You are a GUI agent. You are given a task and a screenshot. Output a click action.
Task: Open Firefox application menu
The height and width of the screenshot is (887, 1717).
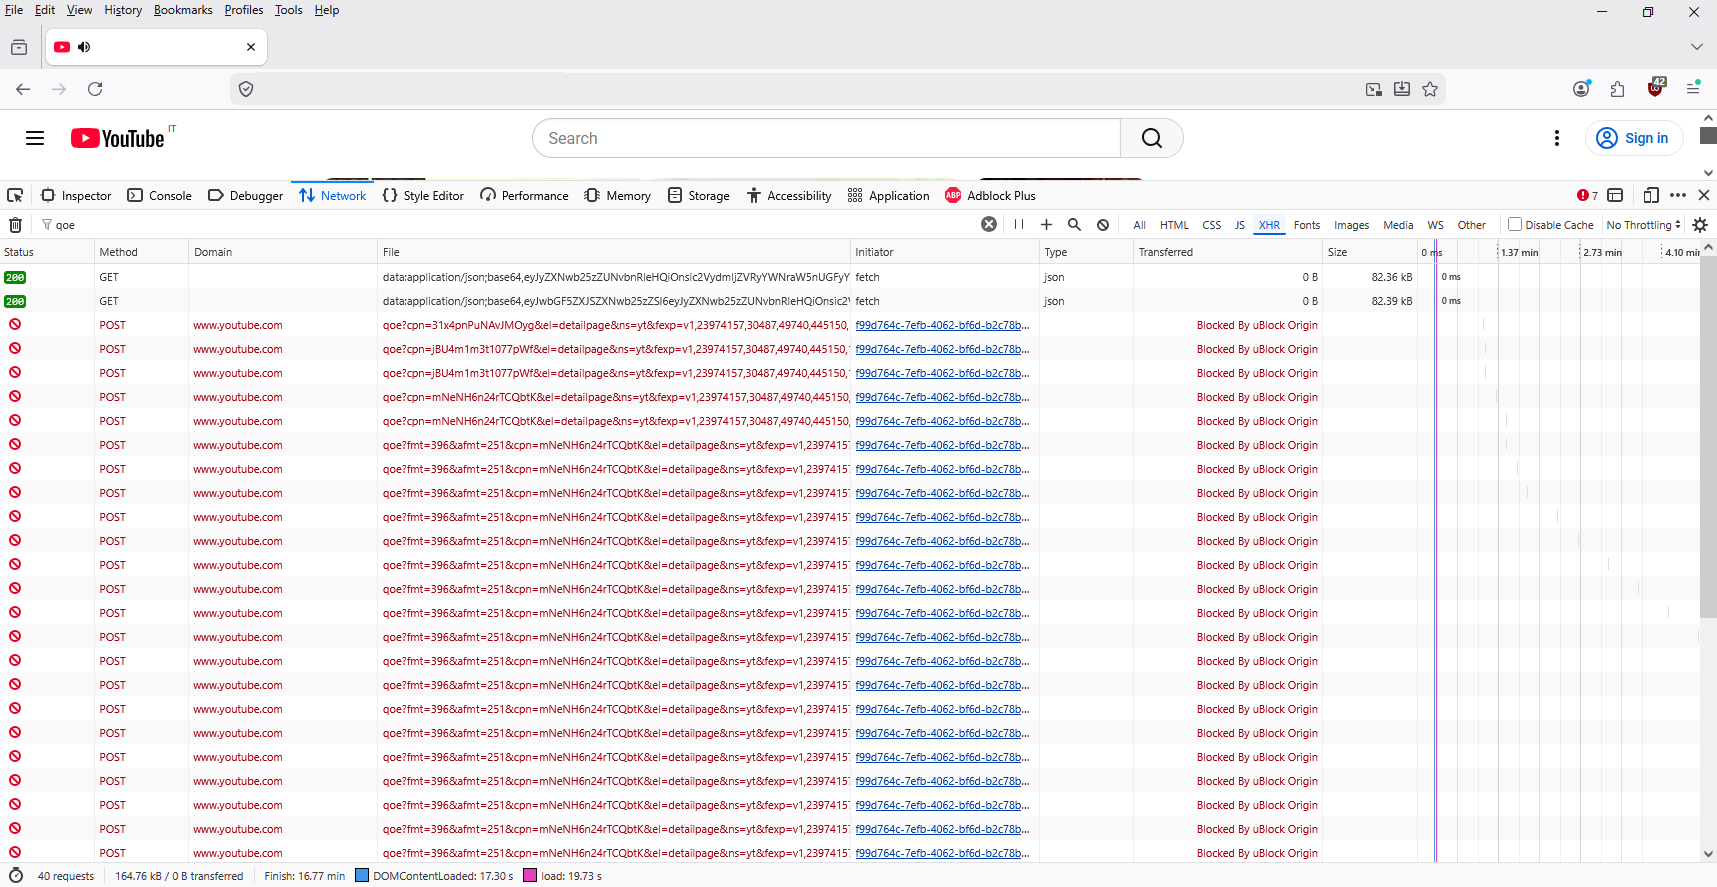tap(1693, 89)
